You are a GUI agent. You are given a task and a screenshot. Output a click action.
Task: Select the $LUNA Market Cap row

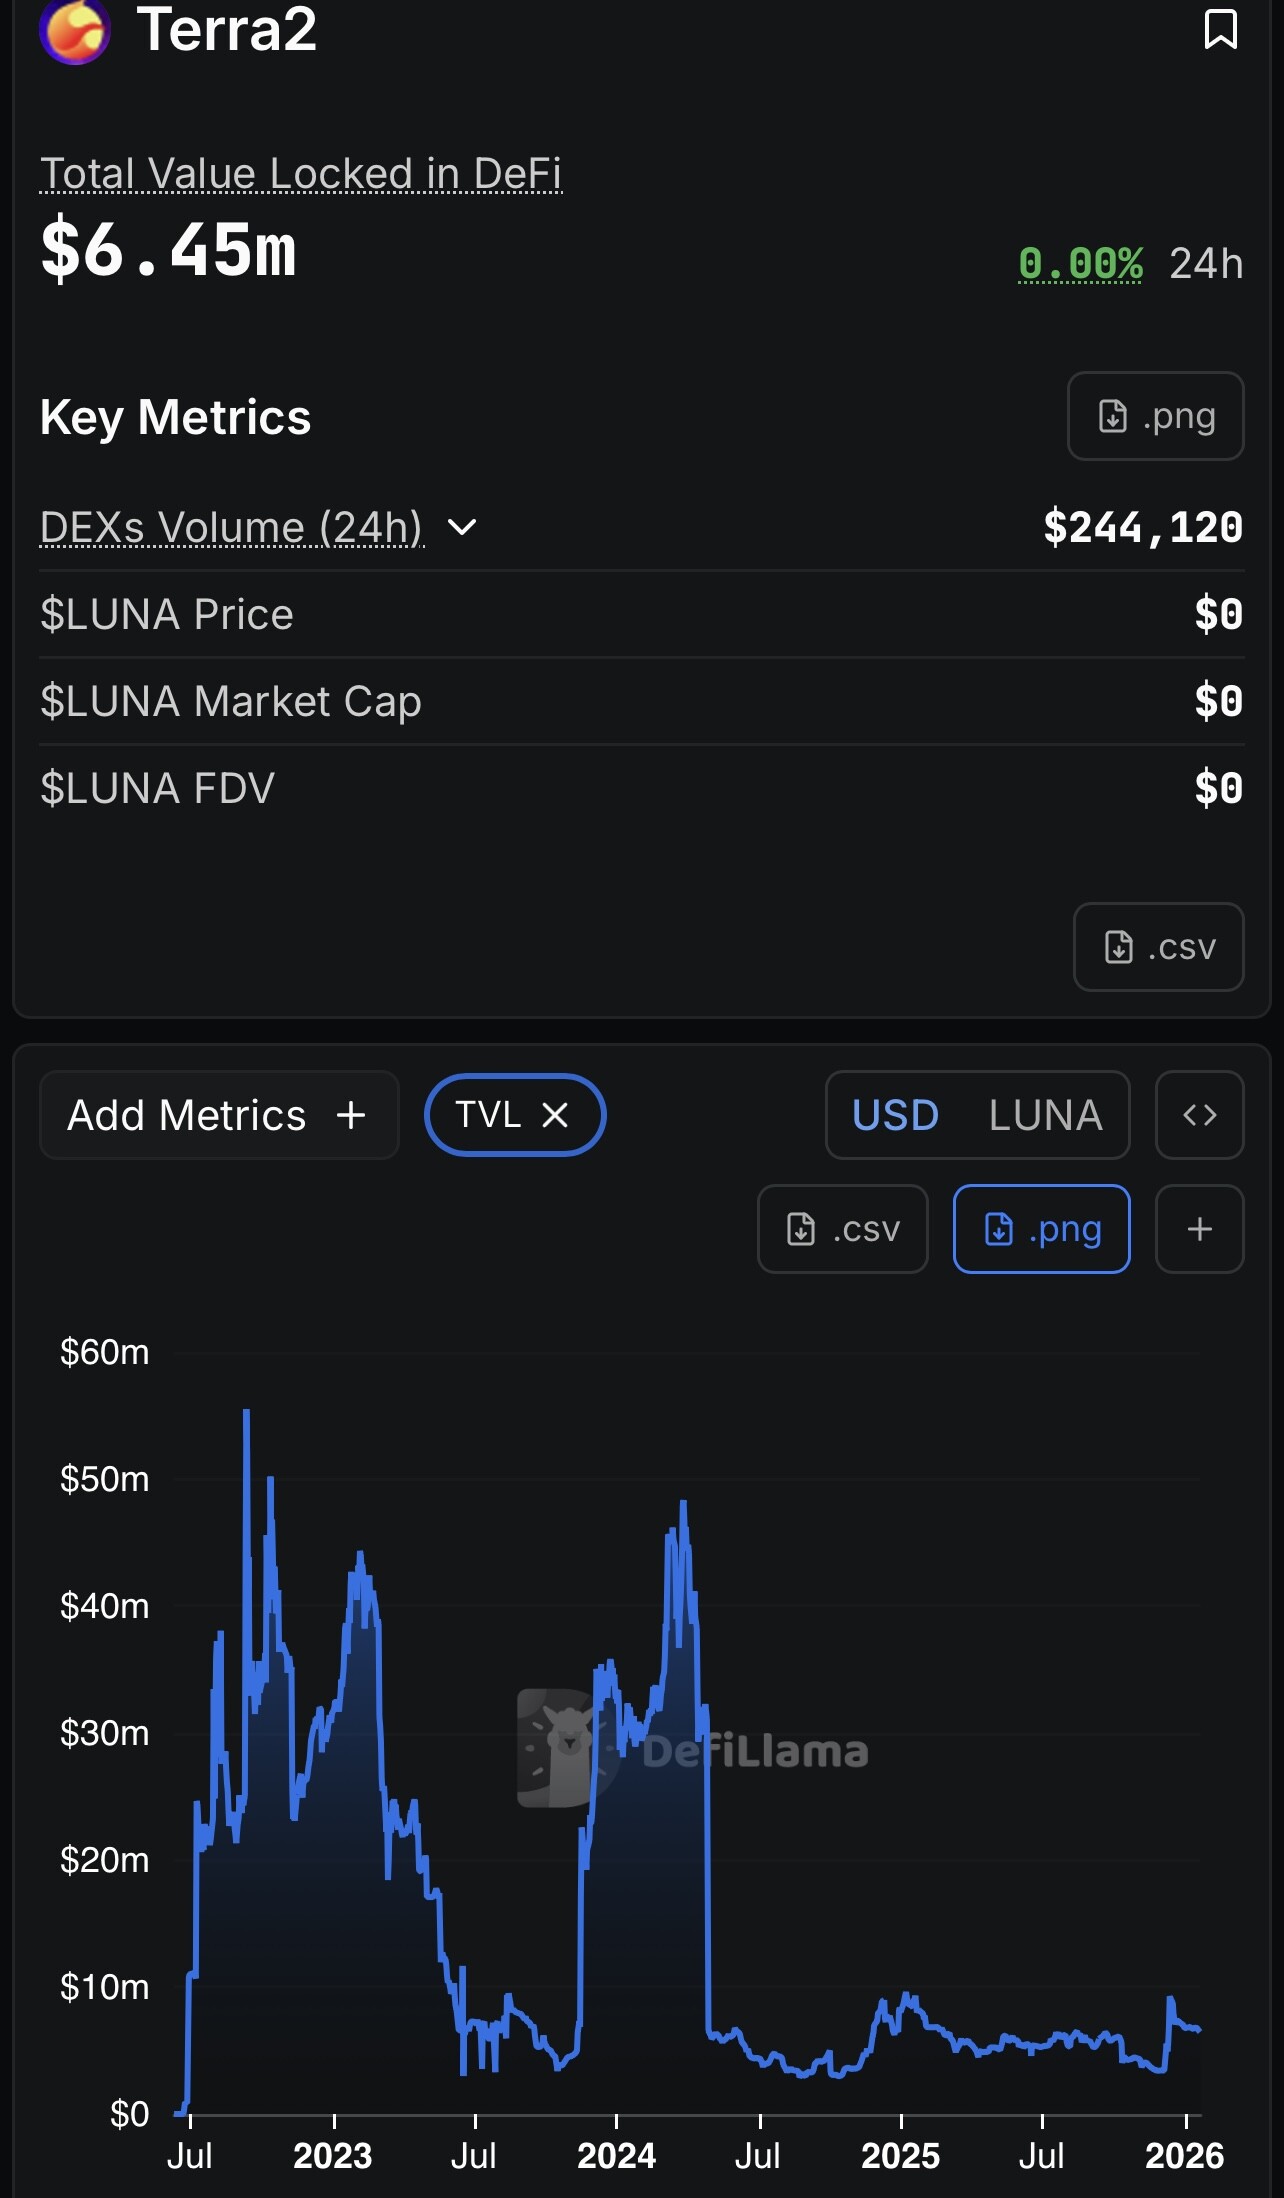point(641,701)
